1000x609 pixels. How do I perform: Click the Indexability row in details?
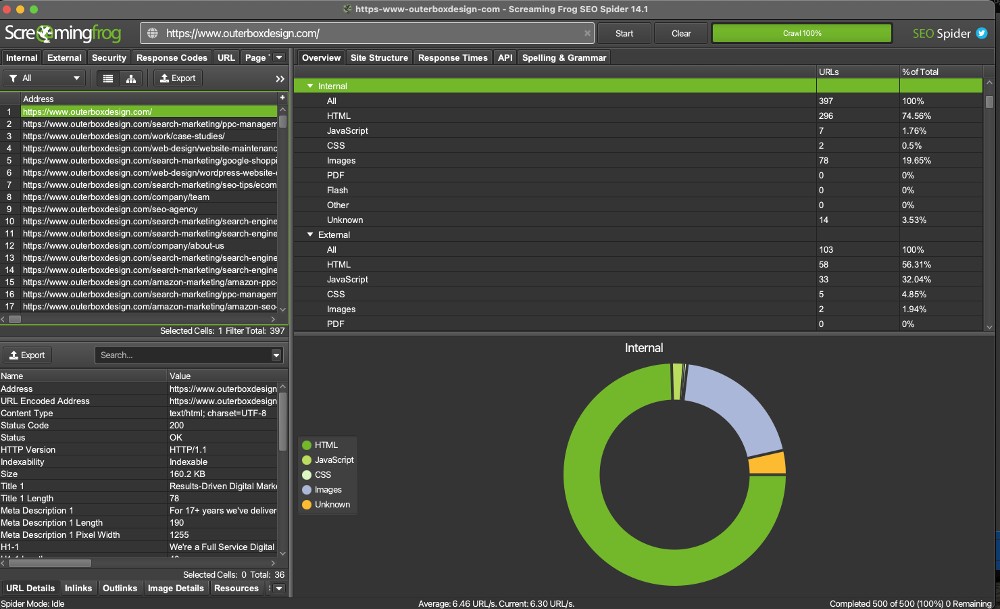point(138,462)
